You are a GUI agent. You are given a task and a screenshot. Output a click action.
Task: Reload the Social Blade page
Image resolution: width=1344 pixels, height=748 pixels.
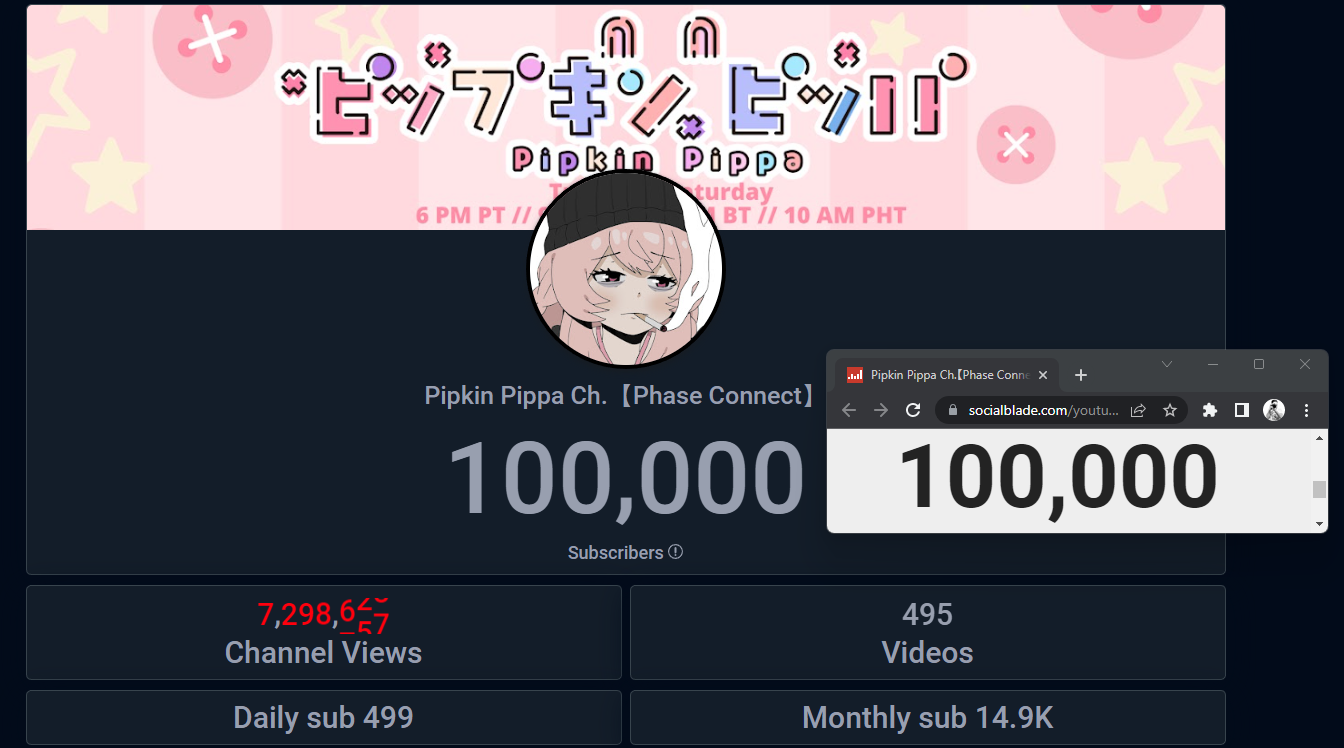913,410
